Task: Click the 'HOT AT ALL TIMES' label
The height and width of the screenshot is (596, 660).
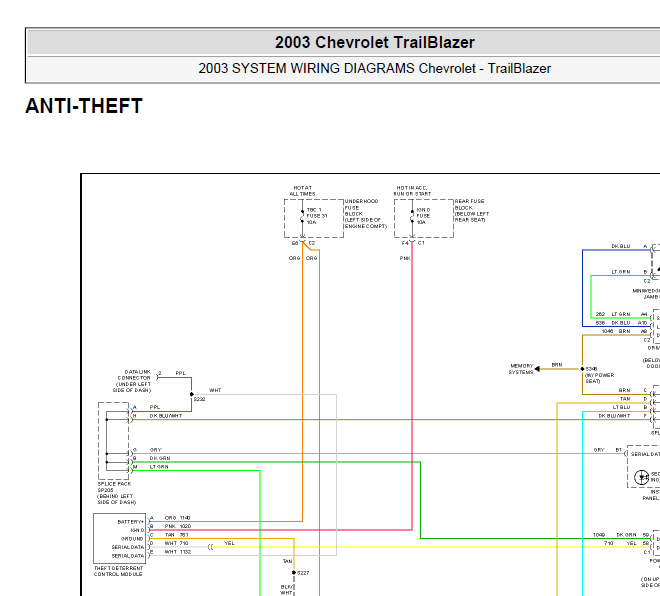Action: (302, 191)
